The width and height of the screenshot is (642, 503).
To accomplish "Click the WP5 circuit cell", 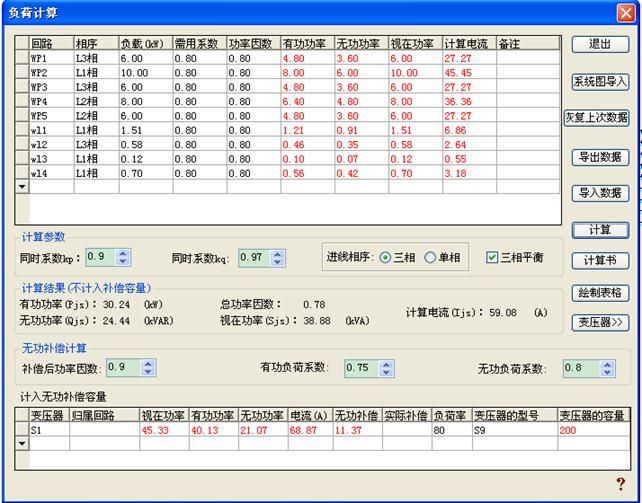I will click(x=52, y=116).
